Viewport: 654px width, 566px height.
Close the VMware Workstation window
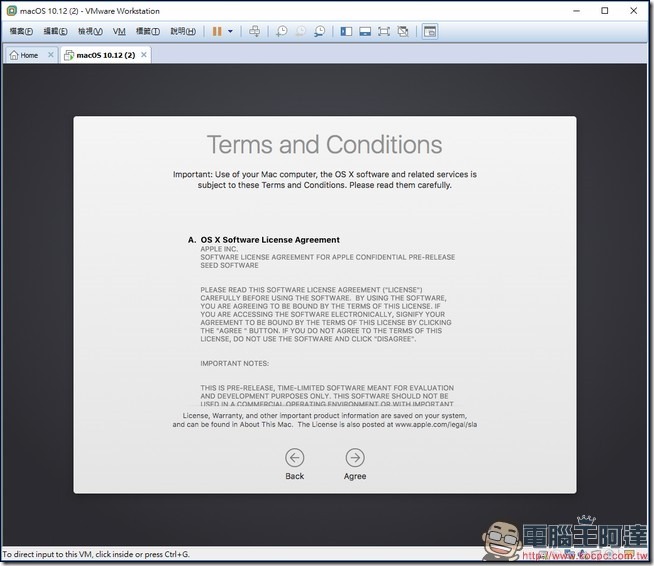pos(634,11)
